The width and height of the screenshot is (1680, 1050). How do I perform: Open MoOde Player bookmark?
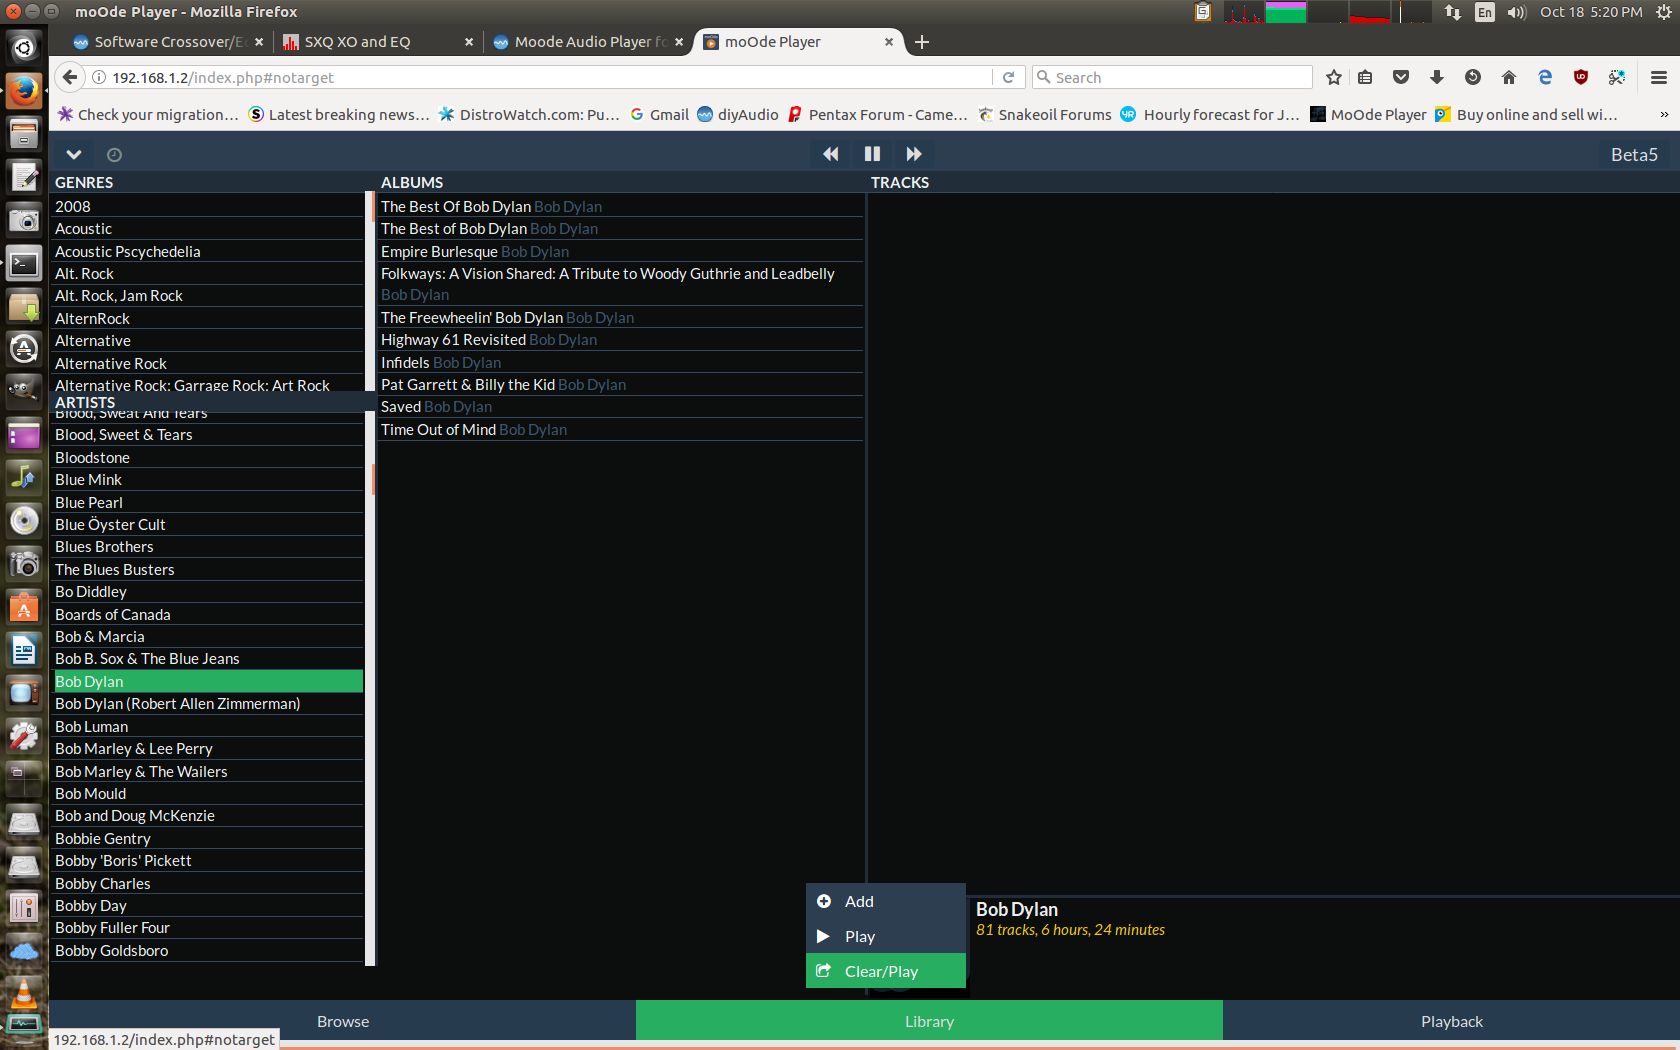point(1368,114)
